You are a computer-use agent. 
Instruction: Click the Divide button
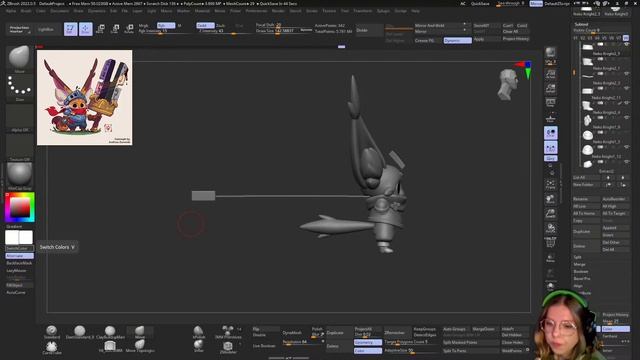pyautogui.click(x=369, y=30)
